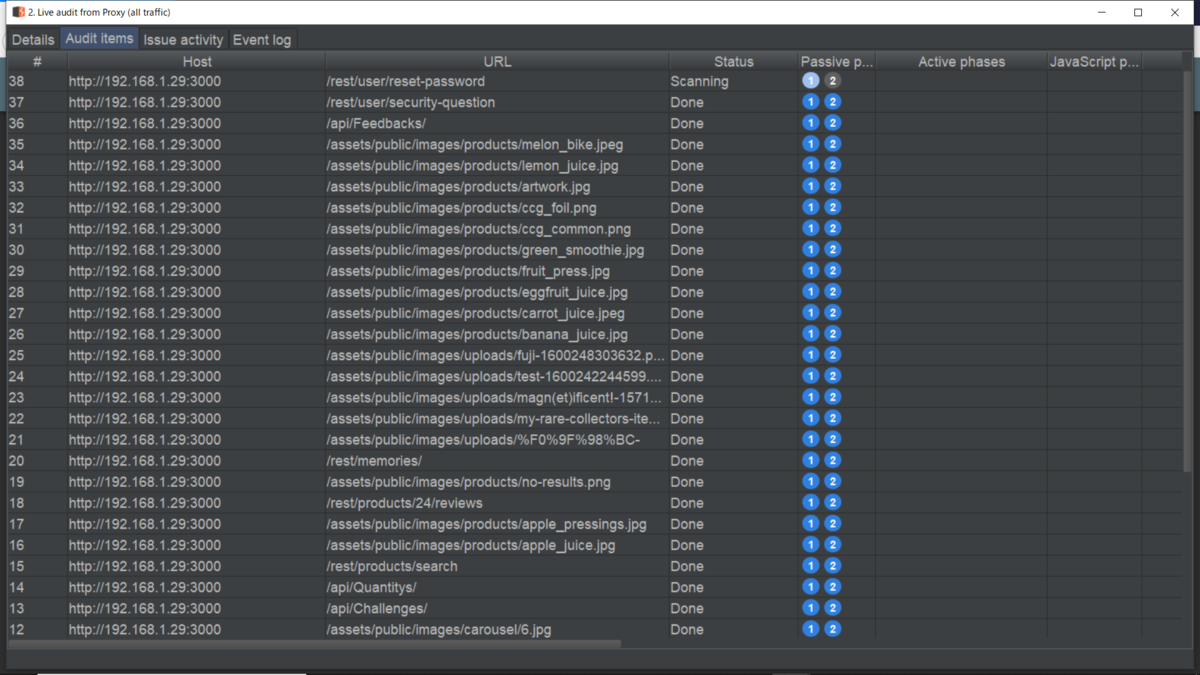Select the /api/Quantitys/ URL cell

[x=497, y=587]
